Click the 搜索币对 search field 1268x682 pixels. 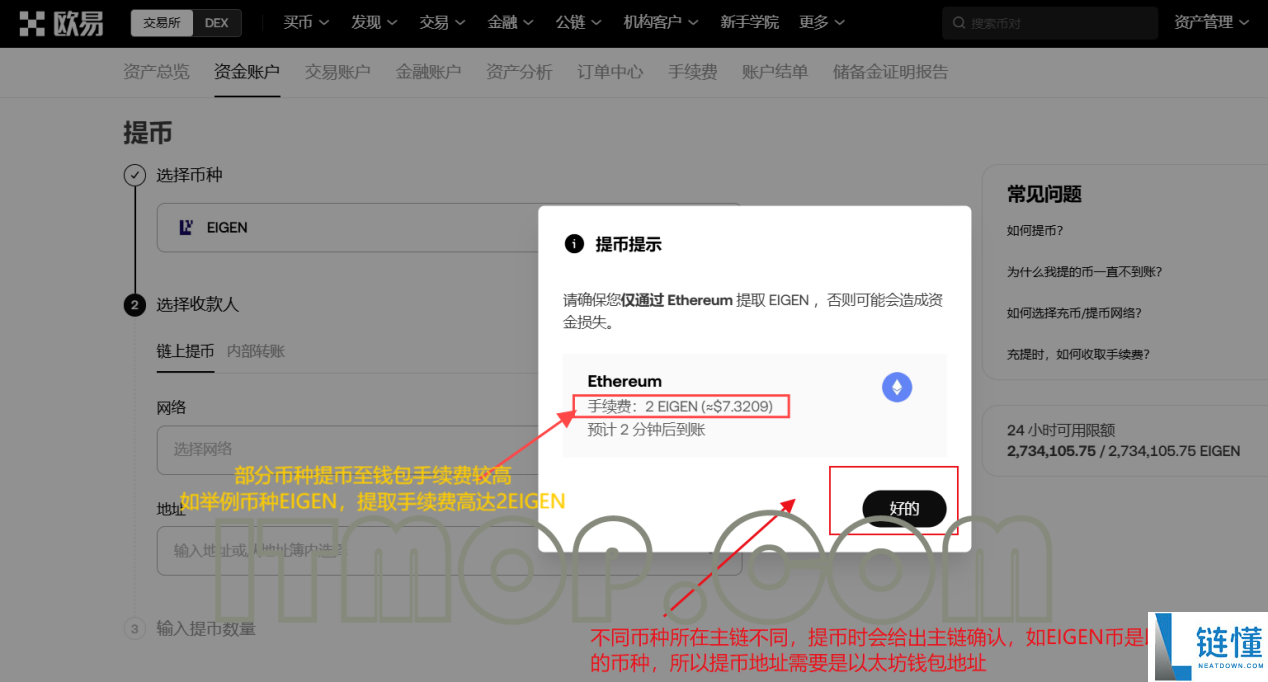1050,23
